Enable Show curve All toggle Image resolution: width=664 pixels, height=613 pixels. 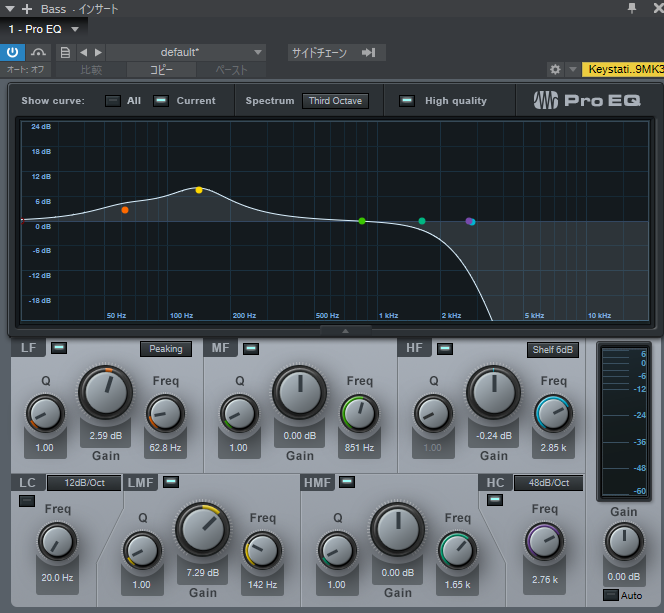113,101
